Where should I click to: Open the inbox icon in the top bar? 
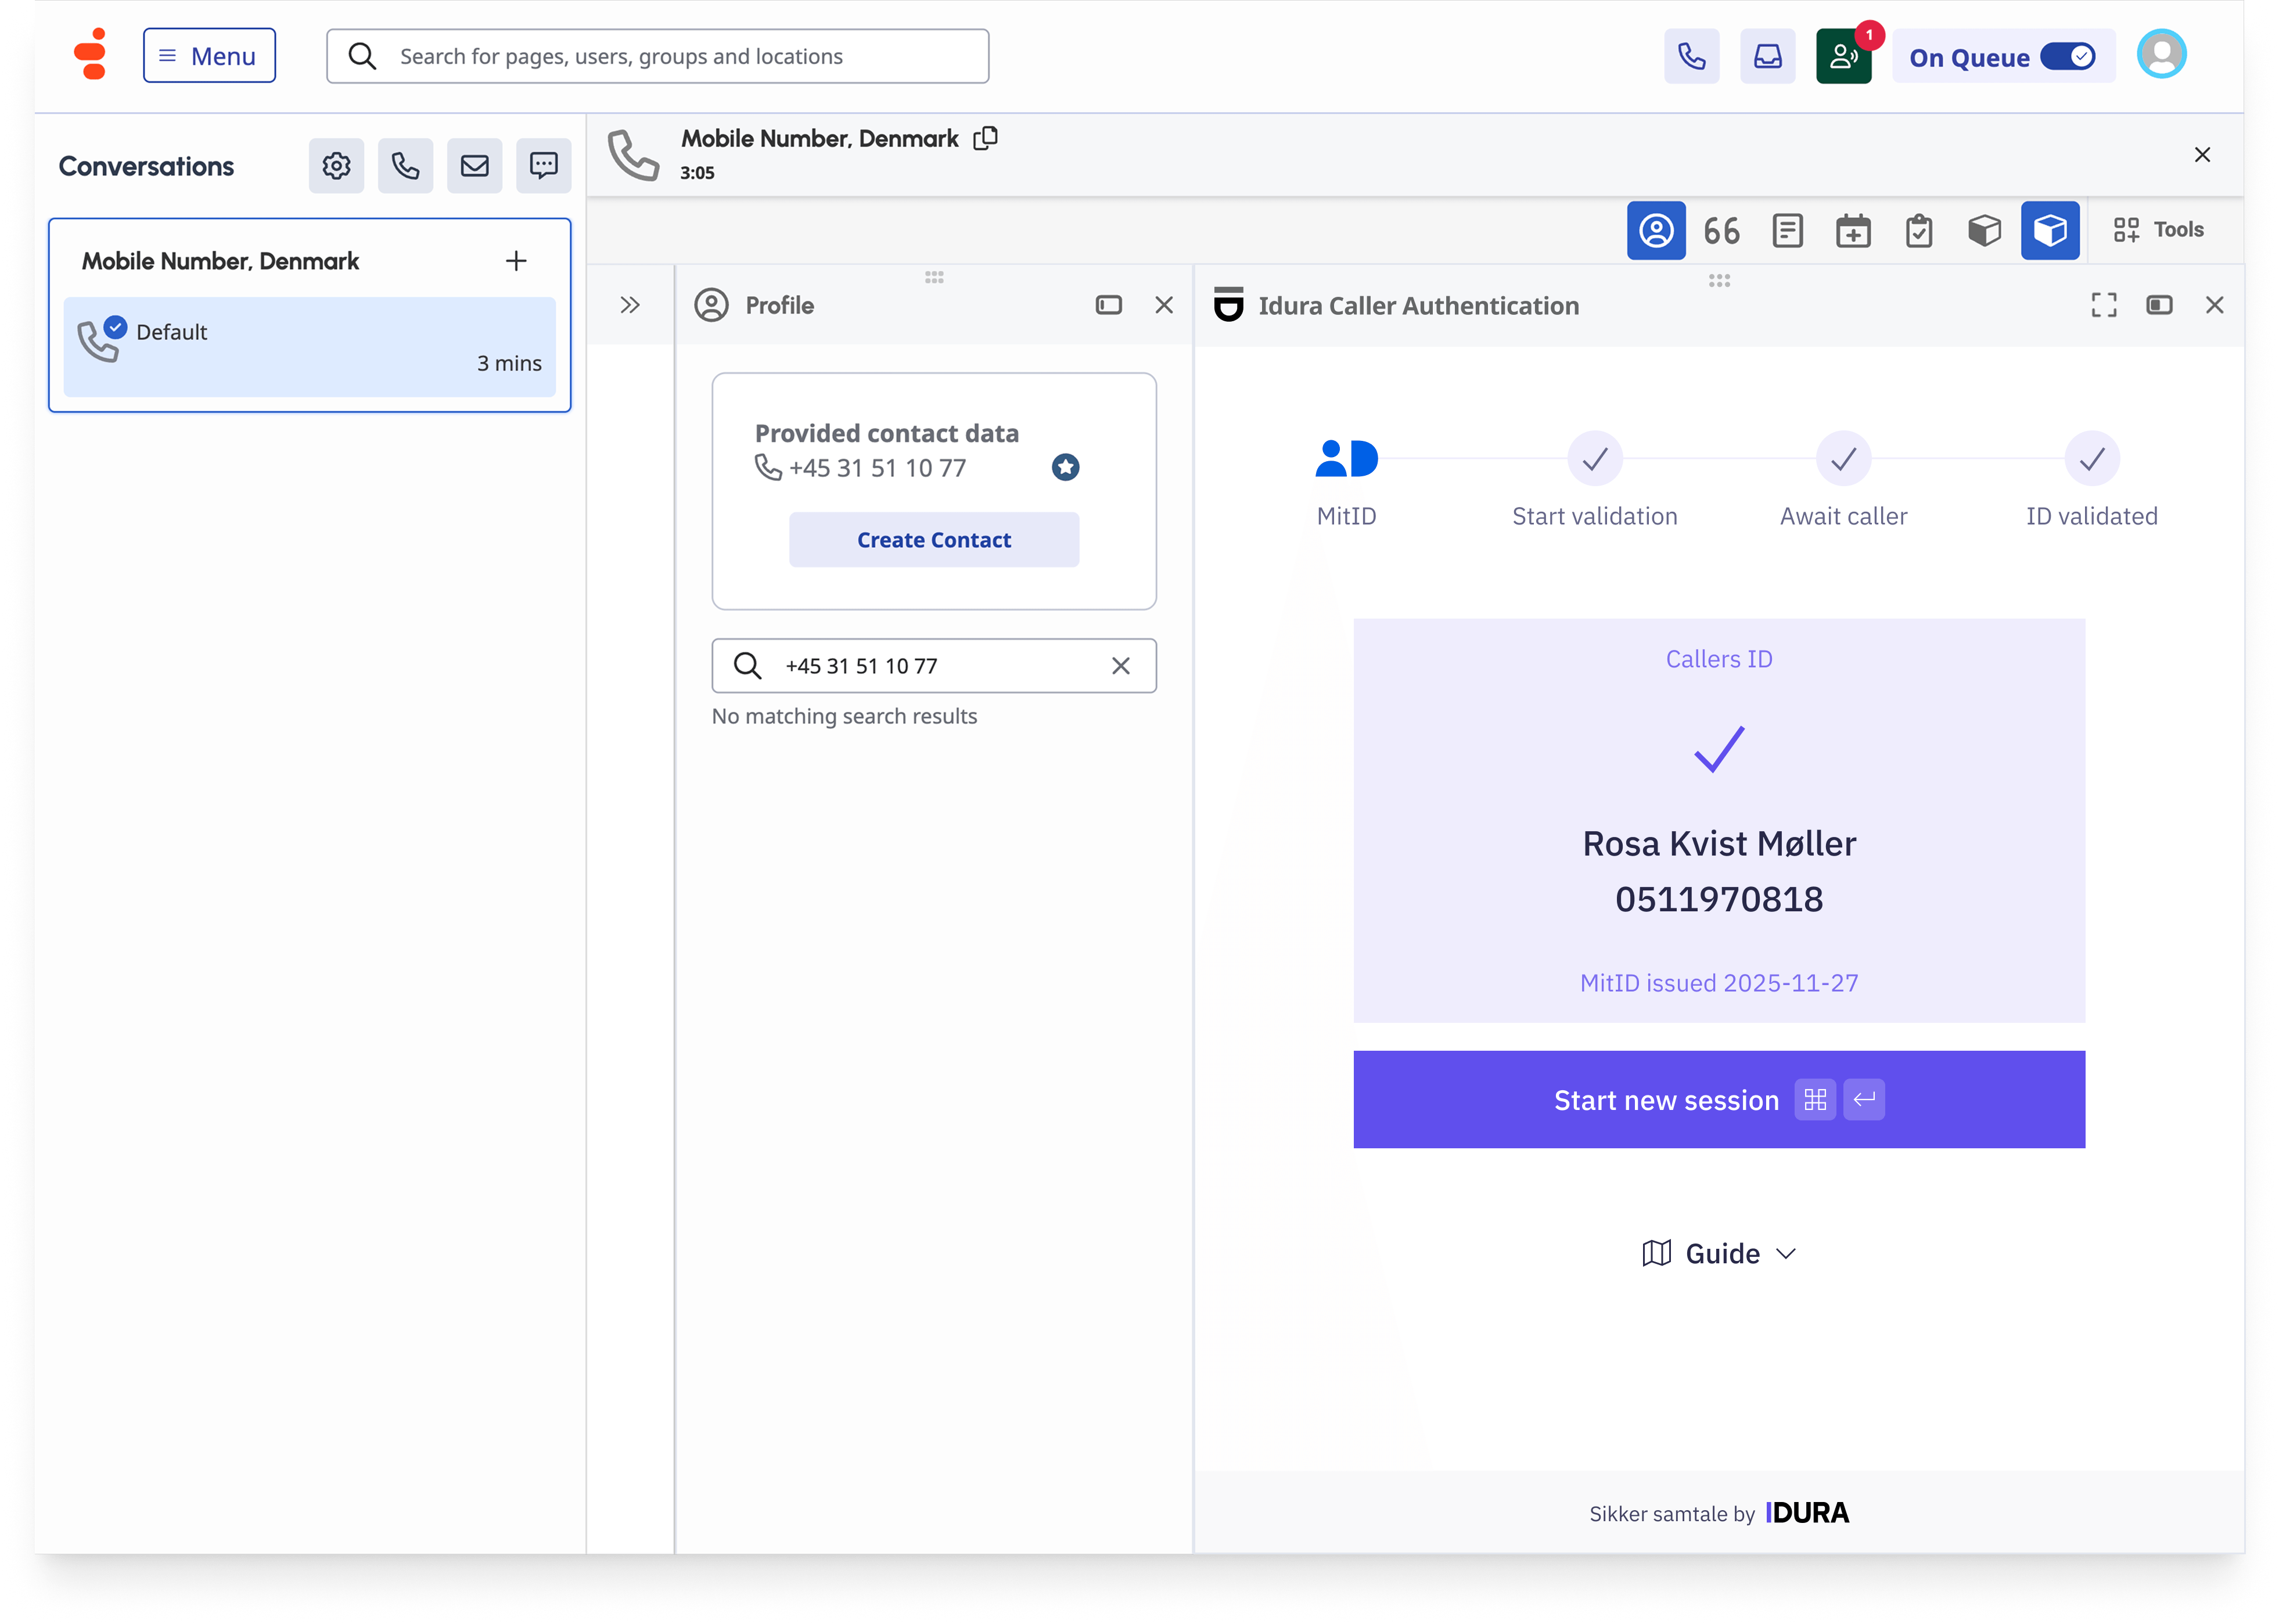point(1767,56)
